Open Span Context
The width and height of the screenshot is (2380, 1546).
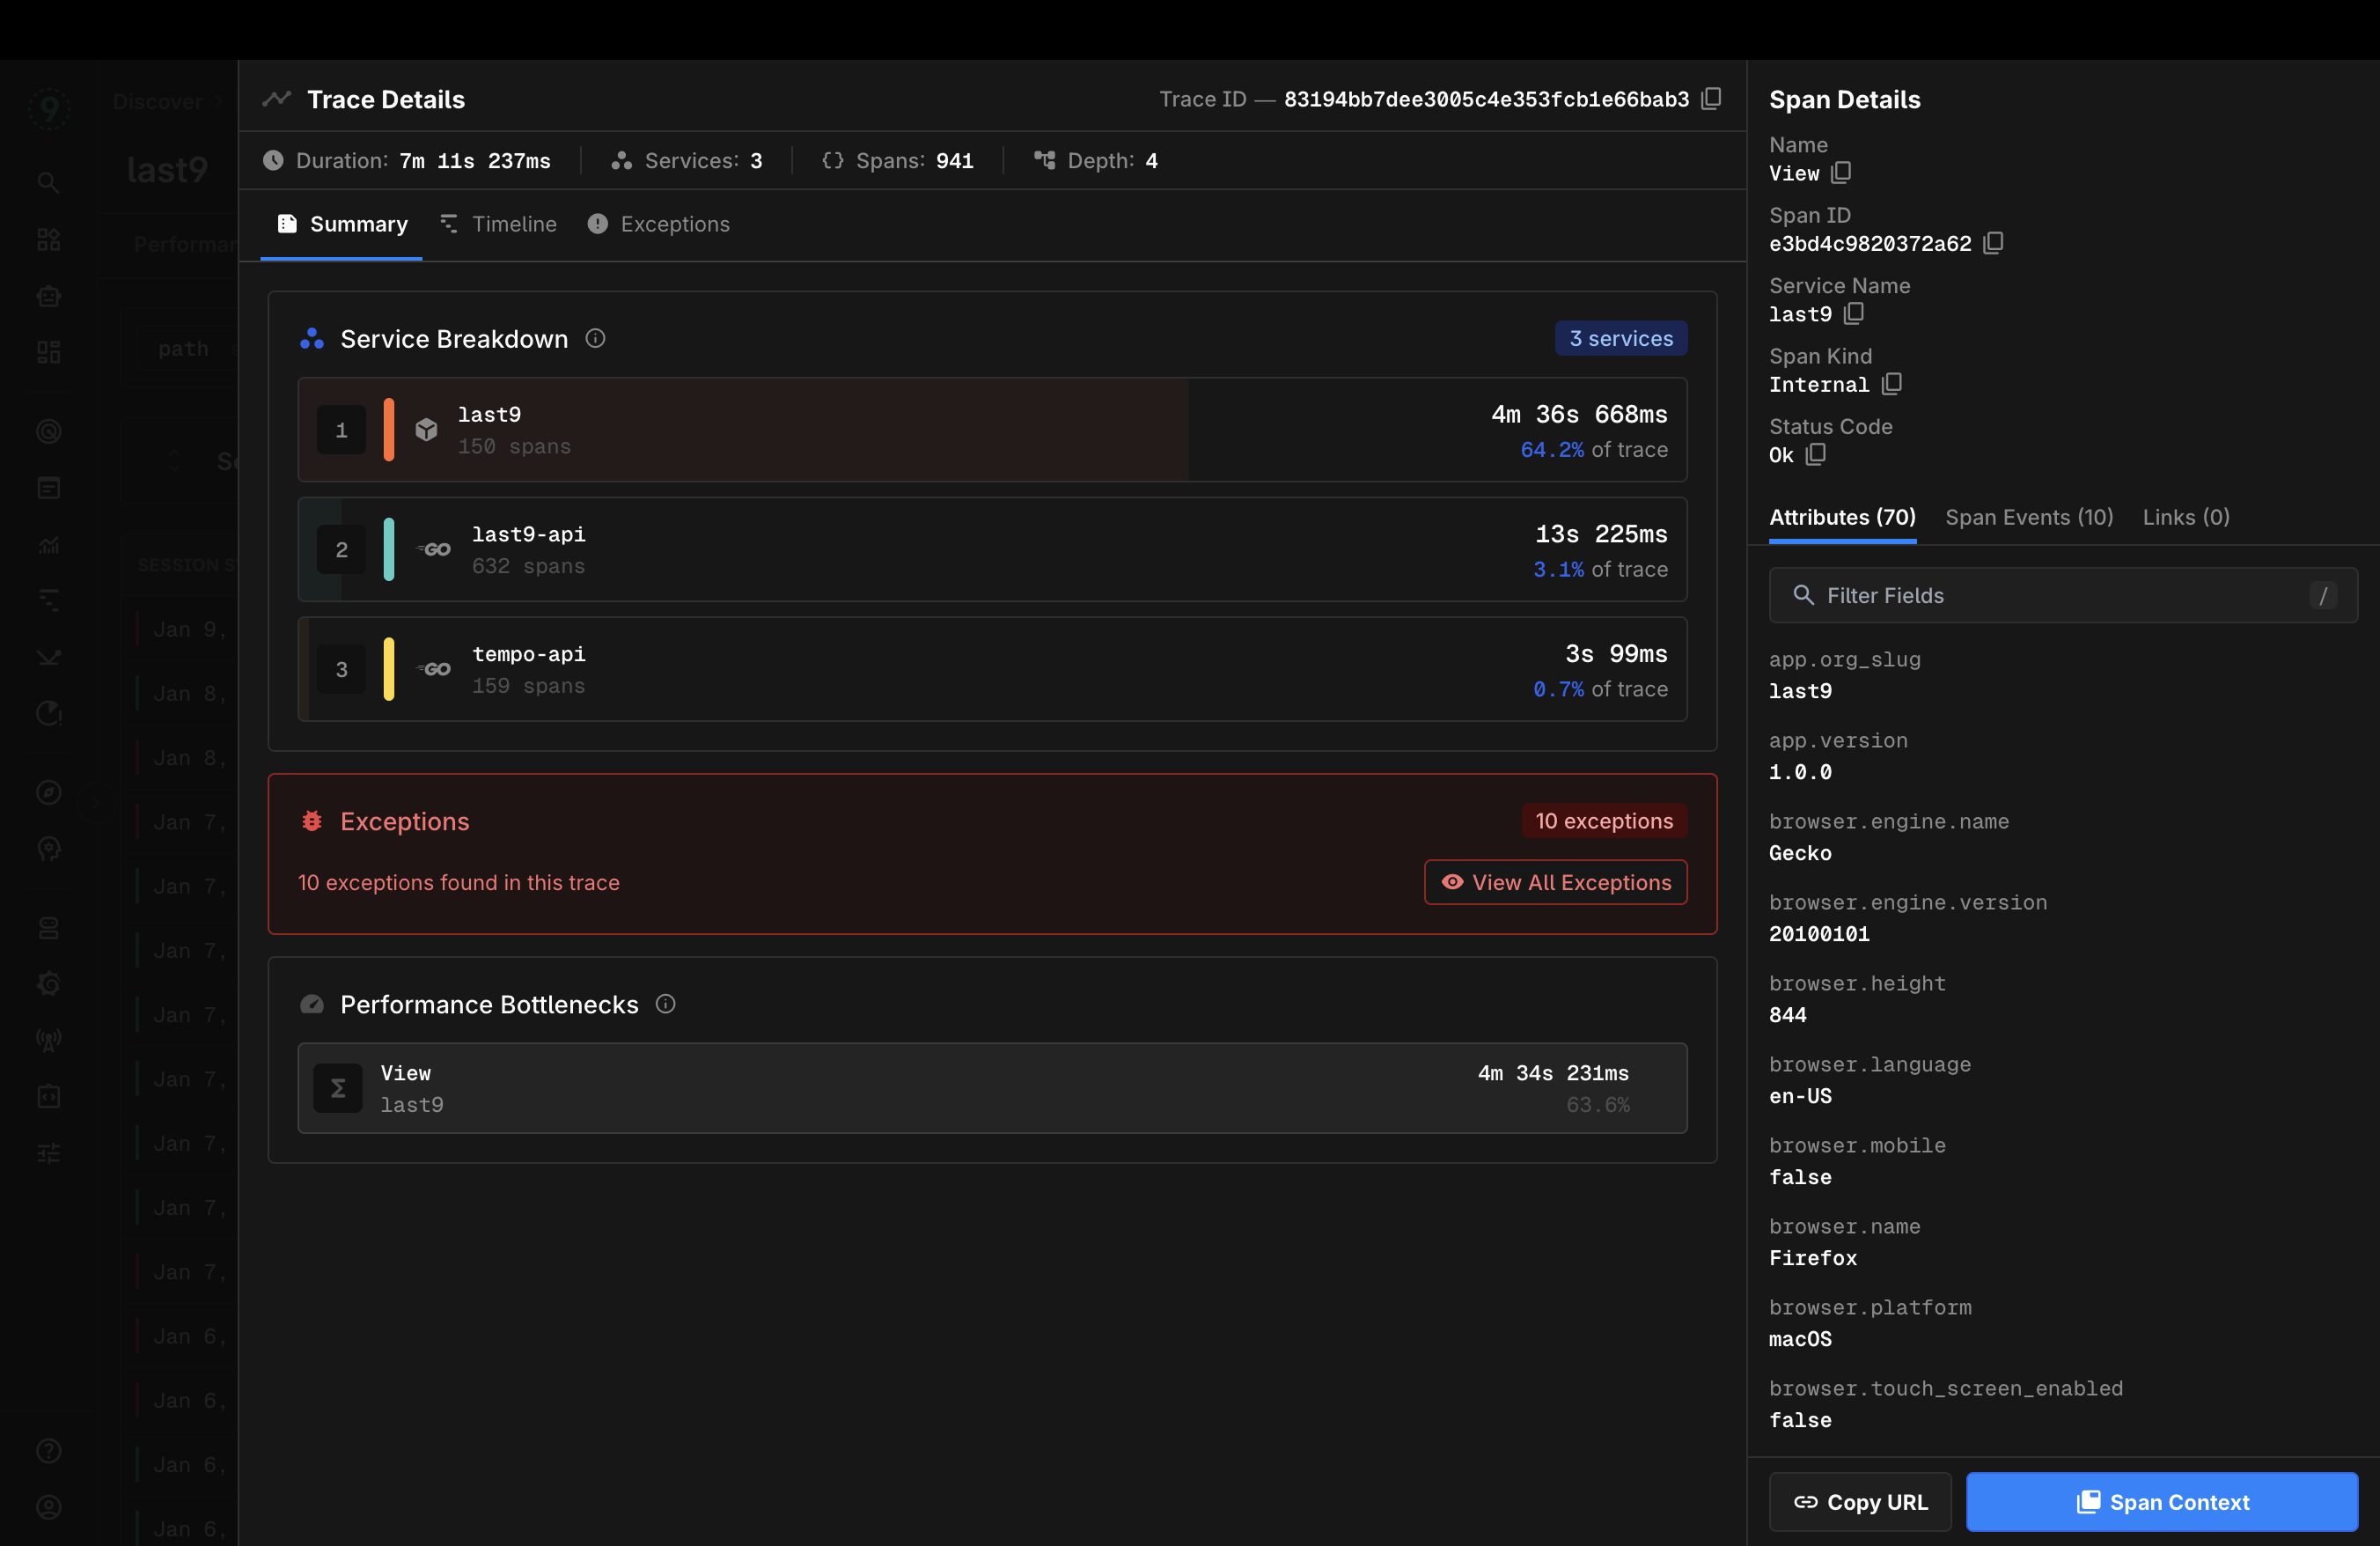coord(2161,1502)
